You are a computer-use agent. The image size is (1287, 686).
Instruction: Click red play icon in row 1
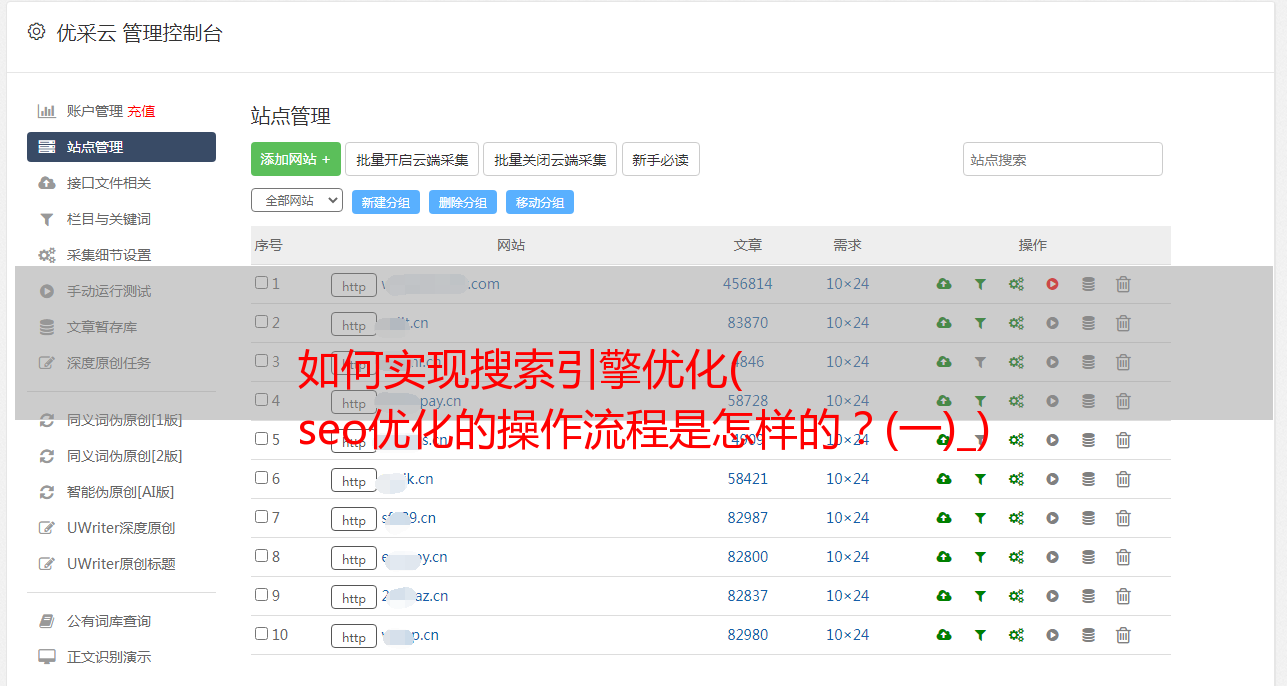coord(1052,284)
